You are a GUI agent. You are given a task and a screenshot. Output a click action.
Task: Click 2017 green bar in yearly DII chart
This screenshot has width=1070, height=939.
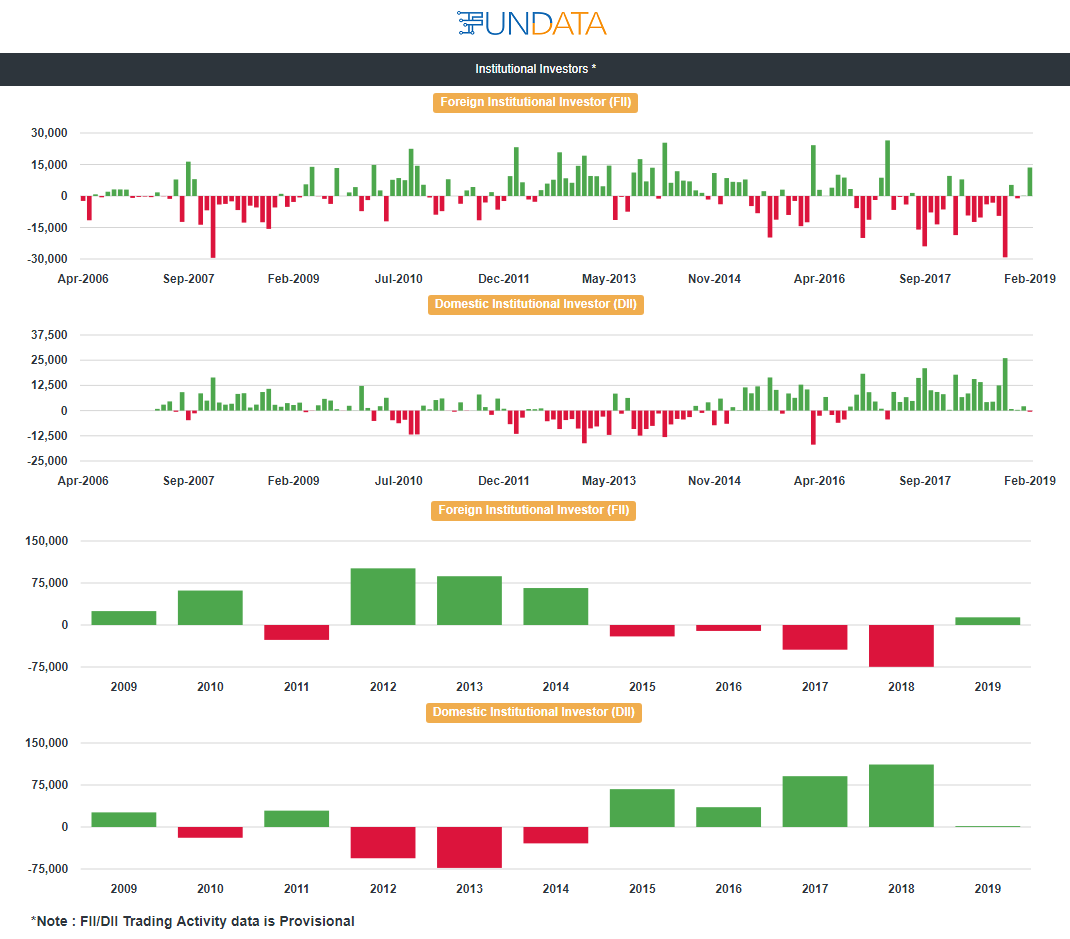tap(815, 802)
